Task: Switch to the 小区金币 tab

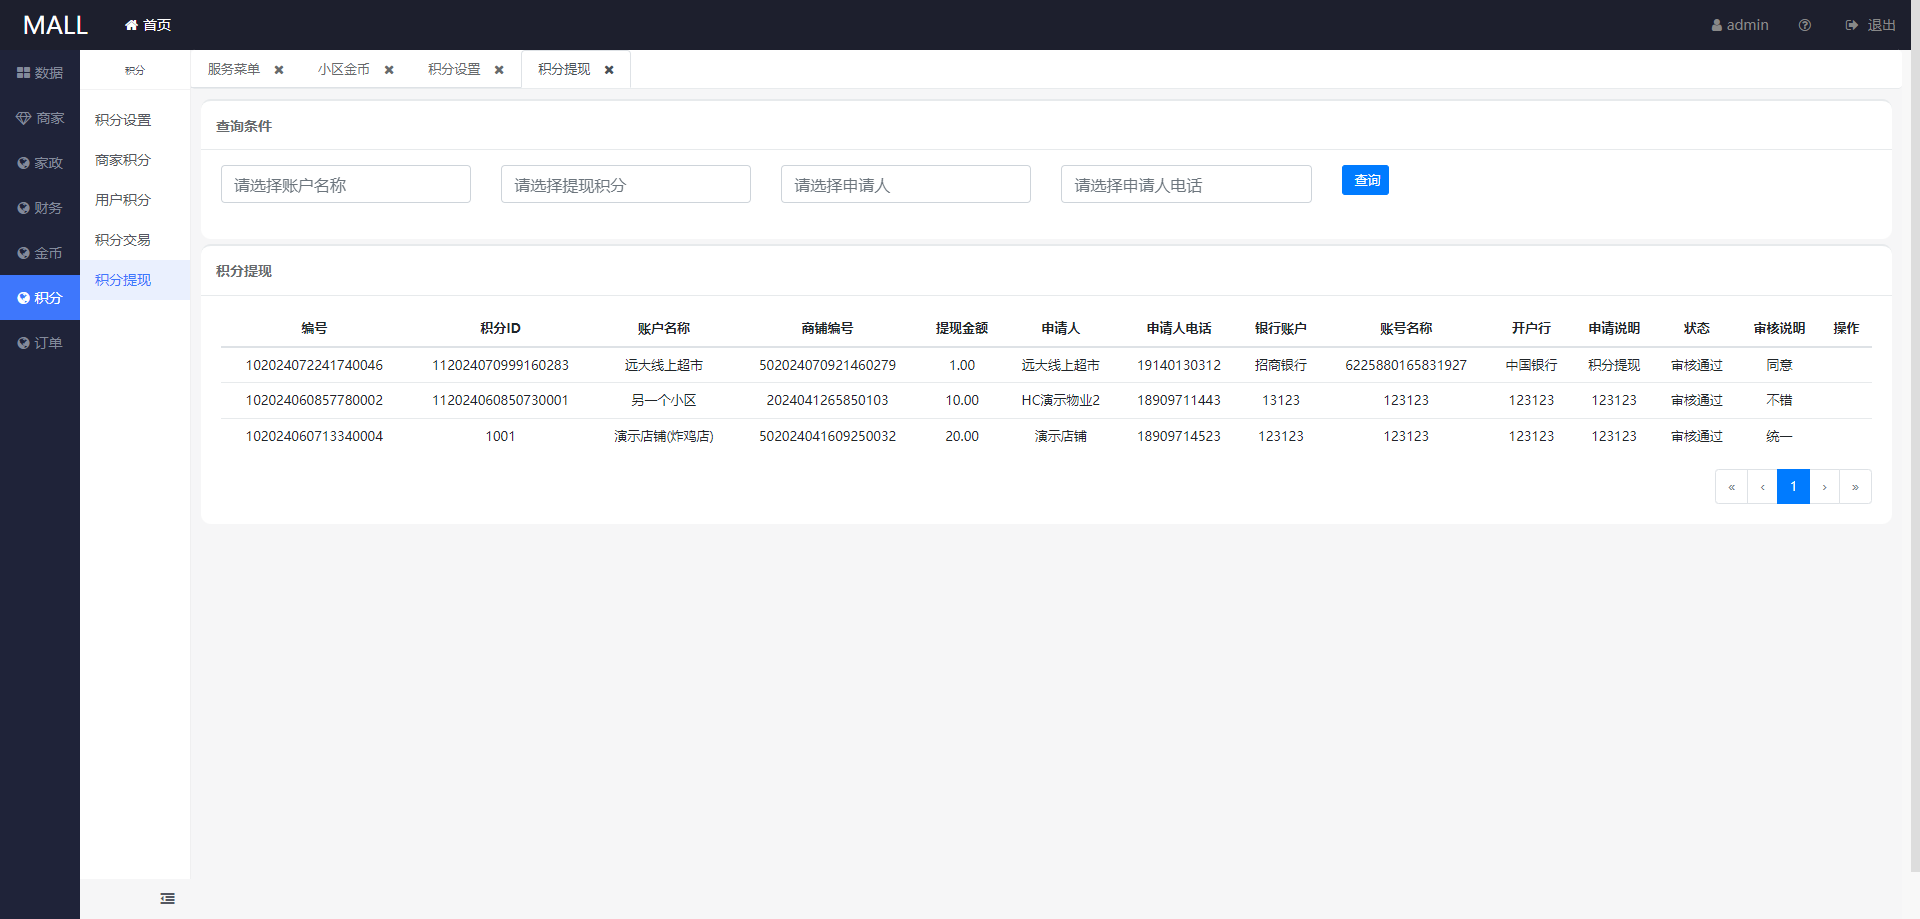Action: pos(344,69)
